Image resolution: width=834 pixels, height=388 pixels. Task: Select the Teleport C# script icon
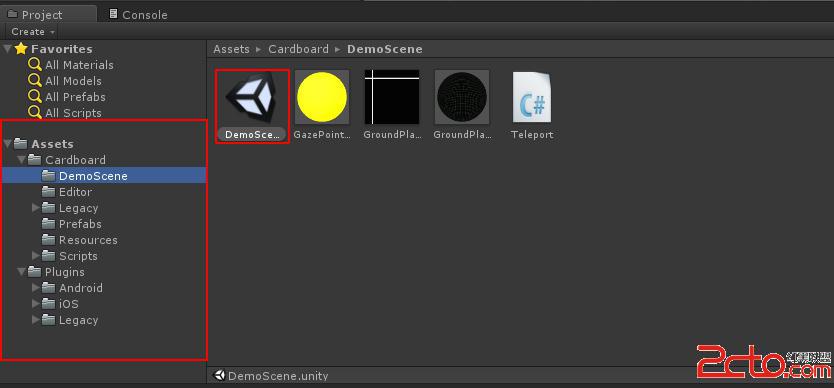[x=532, y=97]
